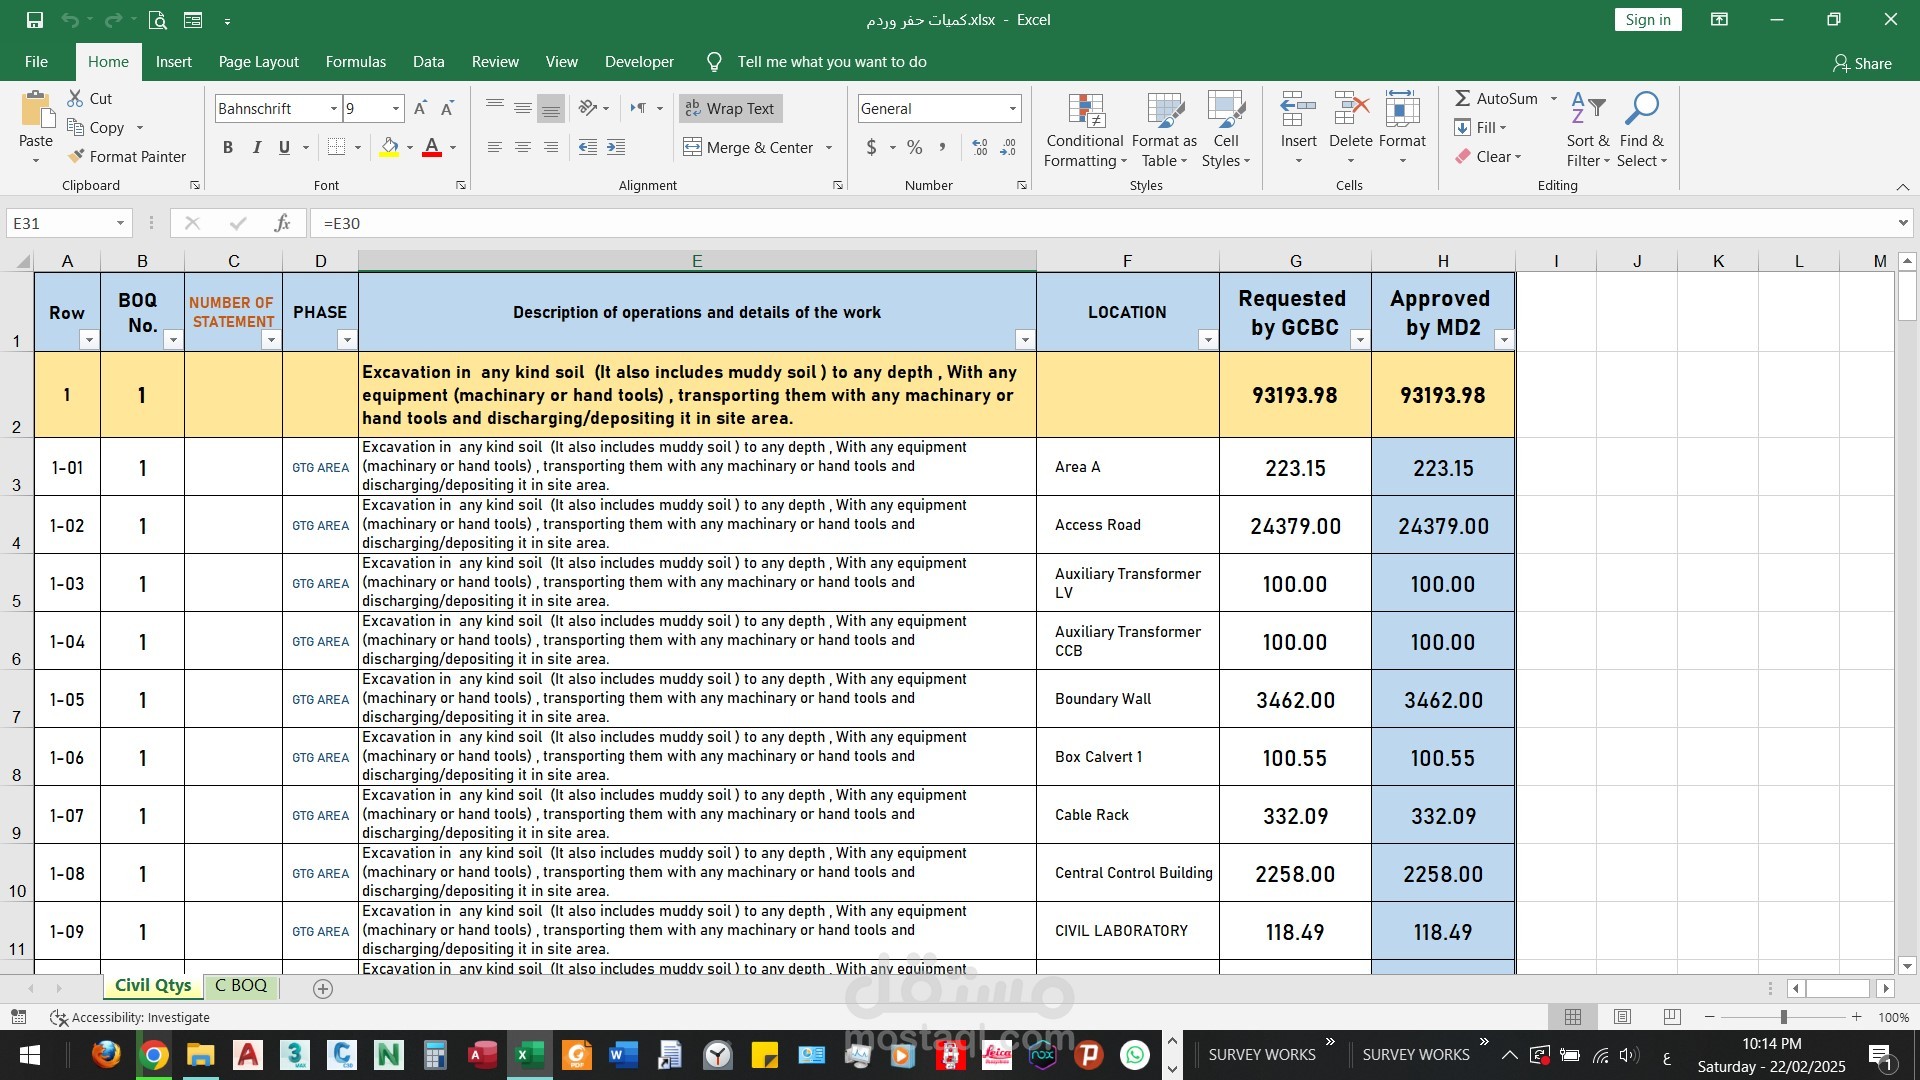The width and height of the screenshot is (1920, 1080).
Task: Click the formula bar showing =E30
Action: tap(1105, 223)
